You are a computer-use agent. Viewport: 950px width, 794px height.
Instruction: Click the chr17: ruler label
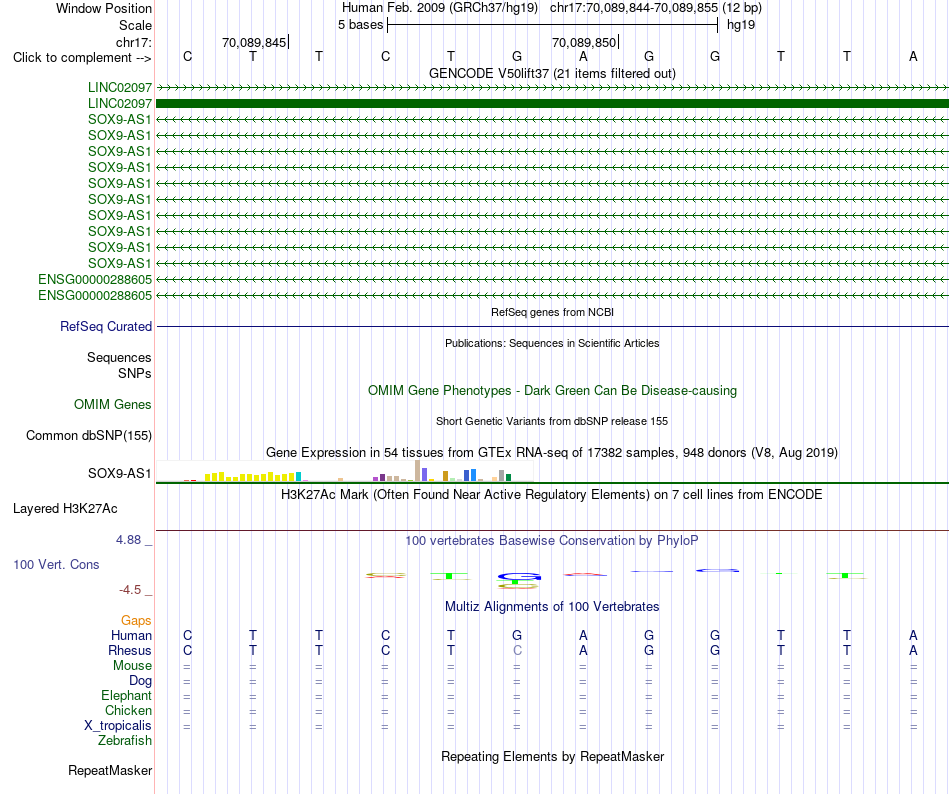pos(133,42)
